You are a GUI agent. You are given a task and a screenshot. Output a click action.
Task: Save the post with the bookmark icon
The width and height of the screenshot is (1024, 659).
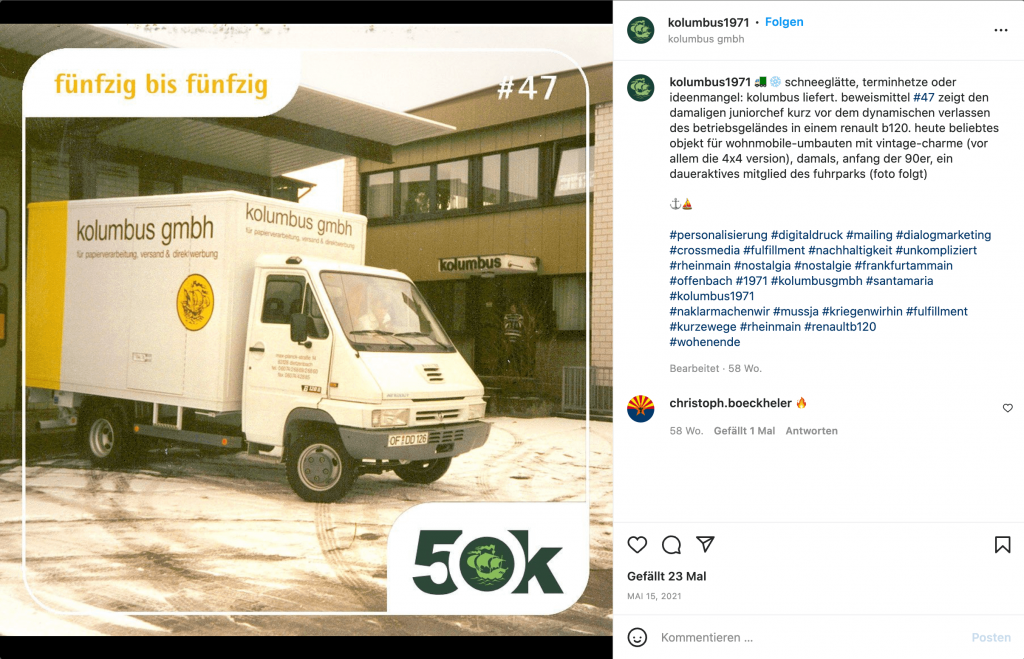click(1002, 544)
